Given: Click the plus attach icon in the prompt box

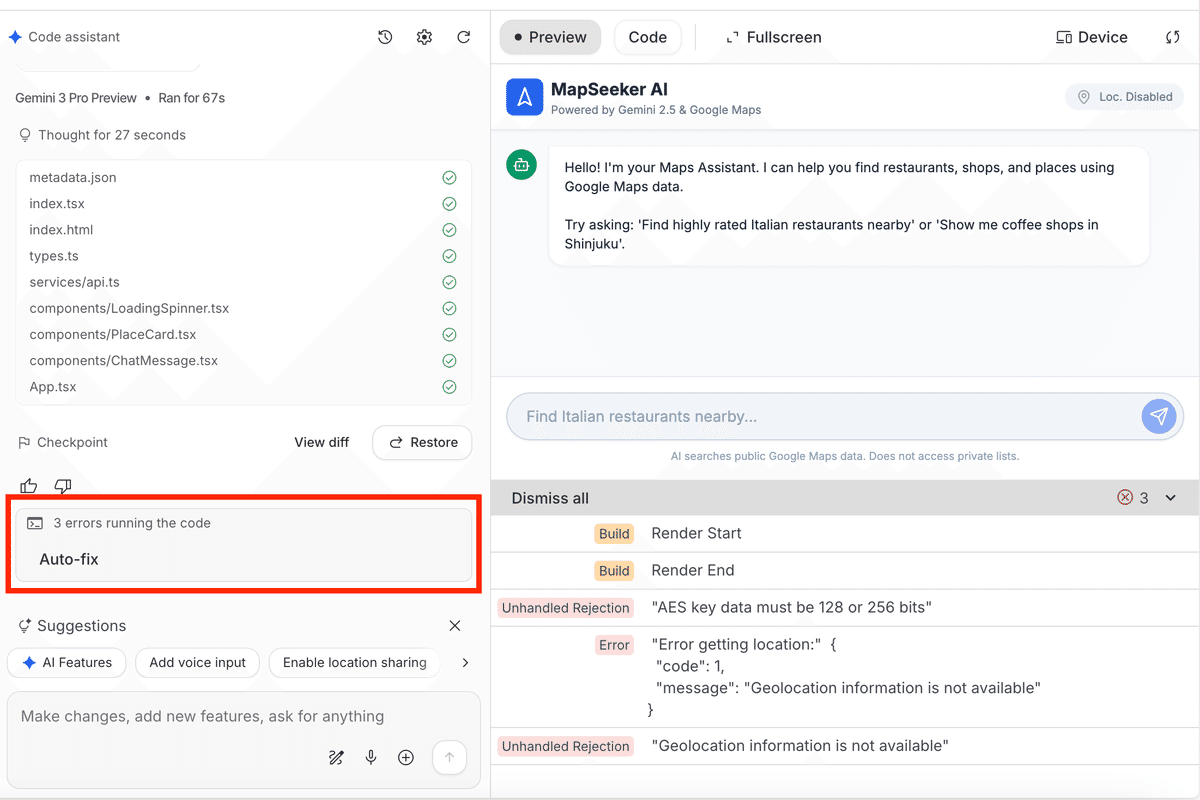Looking at the screenshot, I should pos(406,758).
